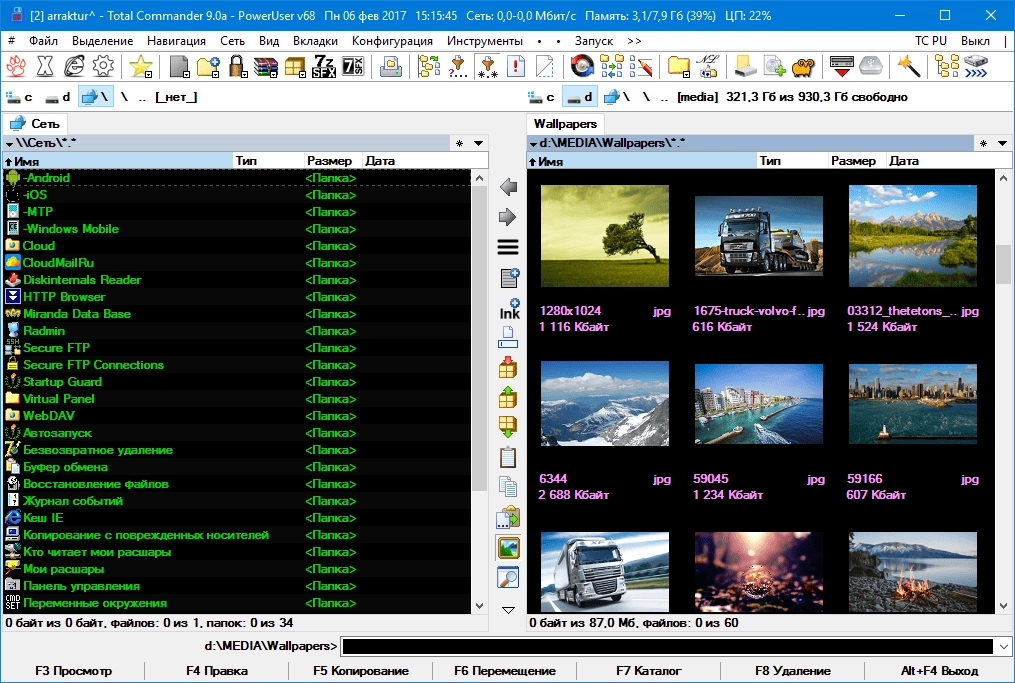This screenshot has height=683, width=1015.
Task: Click the disc with green plus icon
Action: (774, 66)
